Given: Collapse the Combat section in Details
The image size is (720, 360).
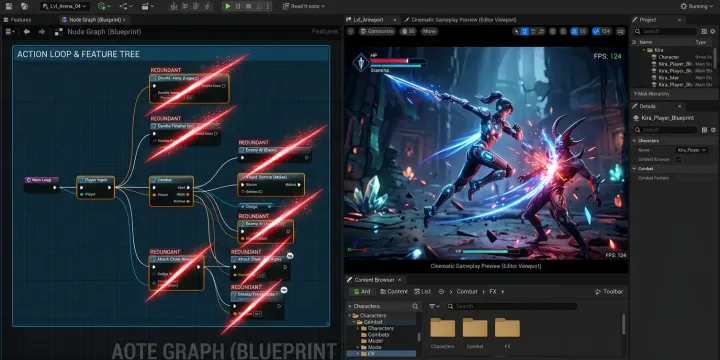Looking at the screenshot, I should click(635, 169).
